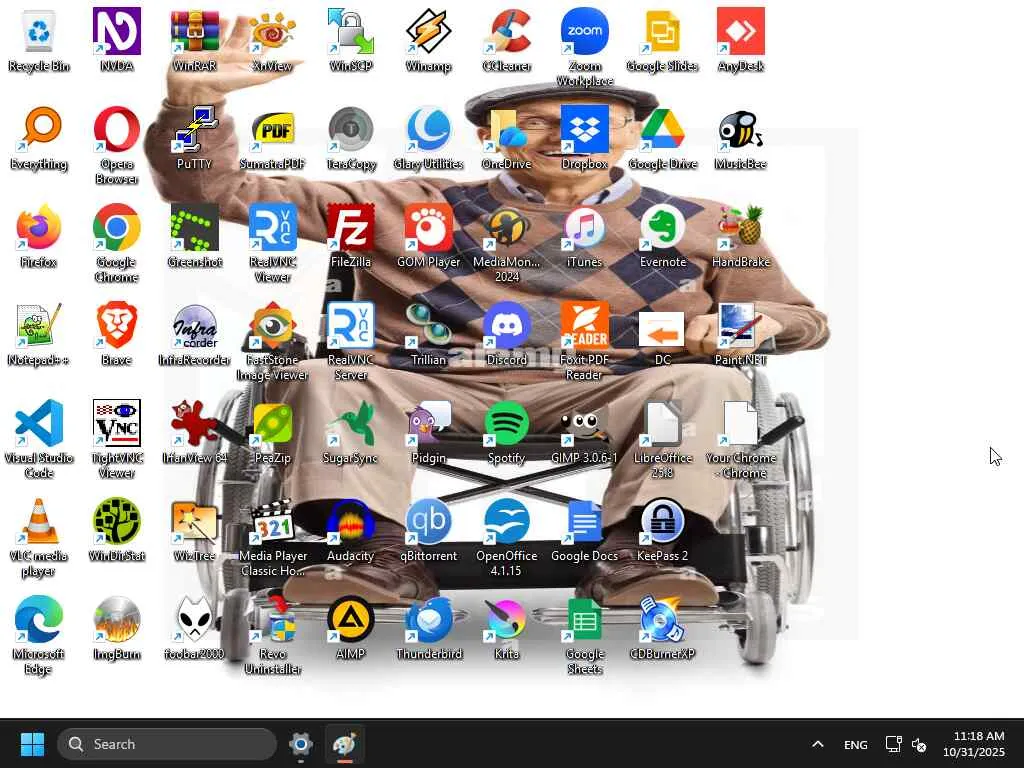Select the Greenshot icon
1024x768 pixels.
pos(195,236)
